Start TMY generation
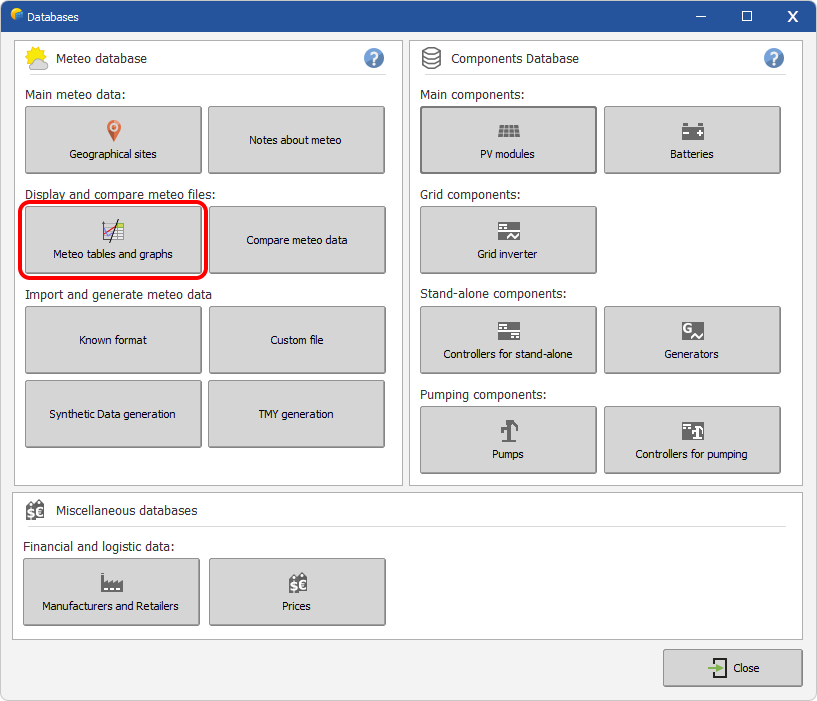The height and width of the screenshot is (701, 817). 296,414
